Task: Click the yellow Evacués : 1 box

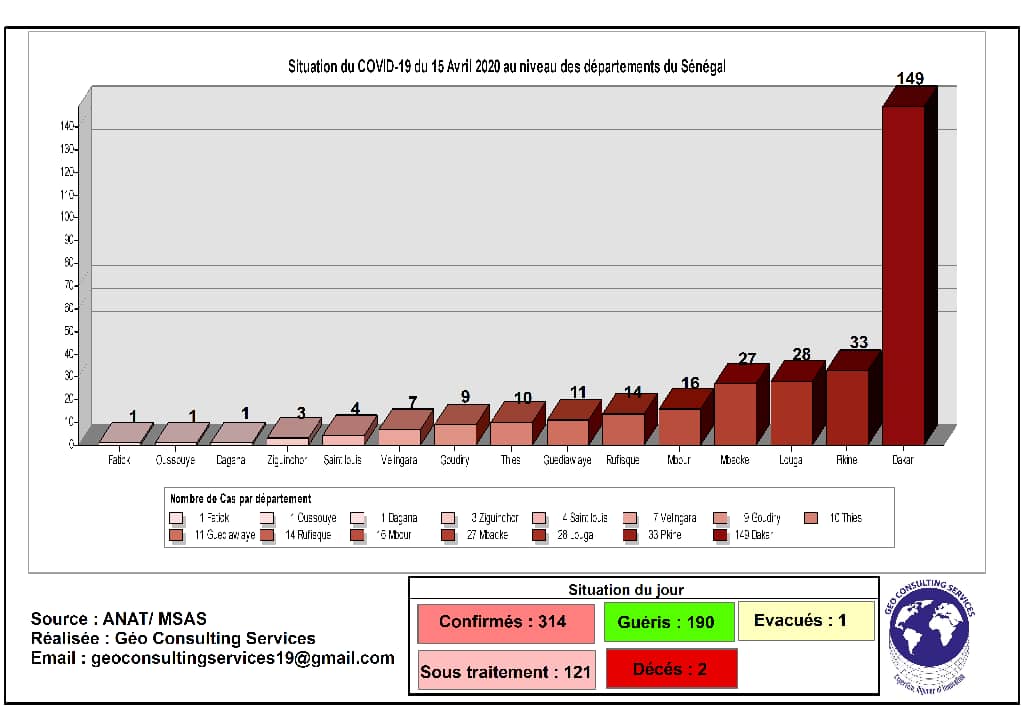Action: pos(806,621)
